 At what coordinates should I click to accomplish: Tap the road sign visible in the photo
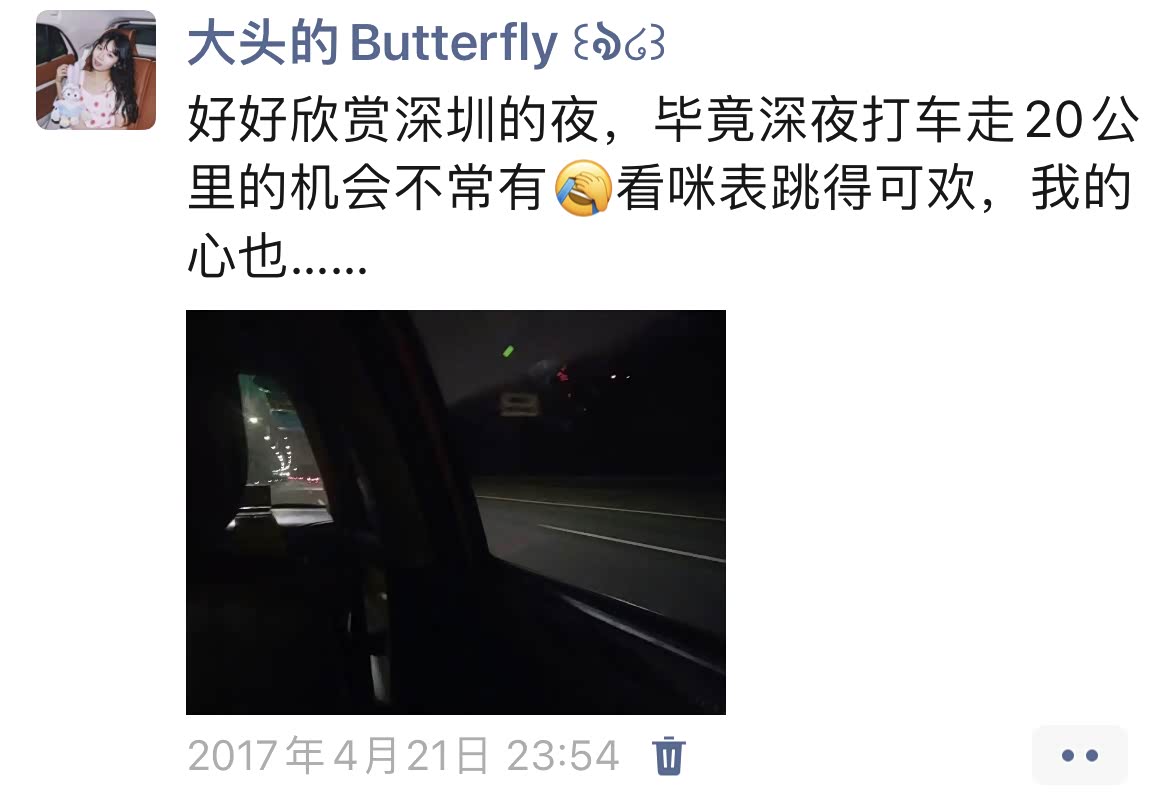(x=519, y=404)
